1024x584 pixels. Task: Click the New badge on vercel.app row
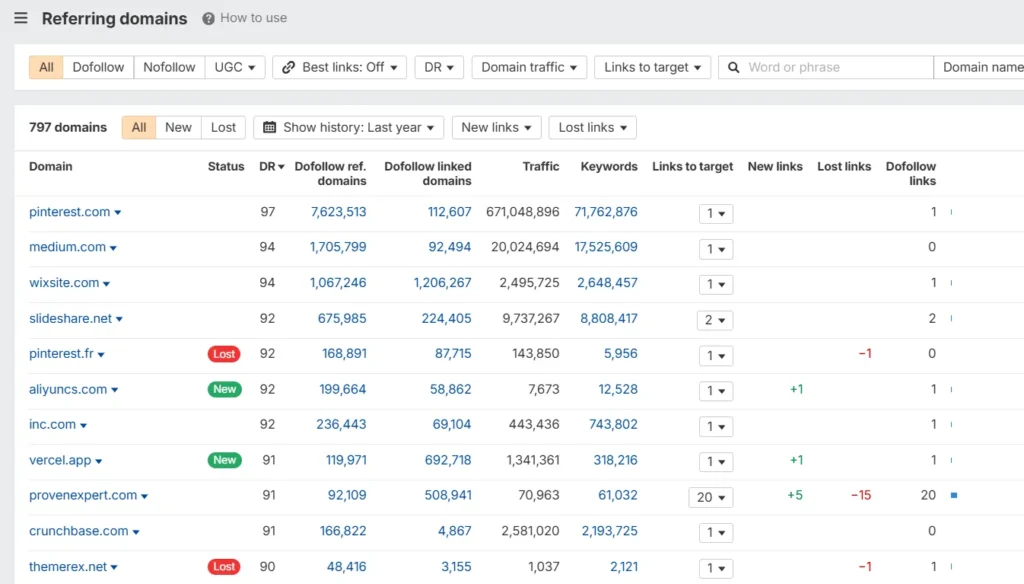click(225, 460)
